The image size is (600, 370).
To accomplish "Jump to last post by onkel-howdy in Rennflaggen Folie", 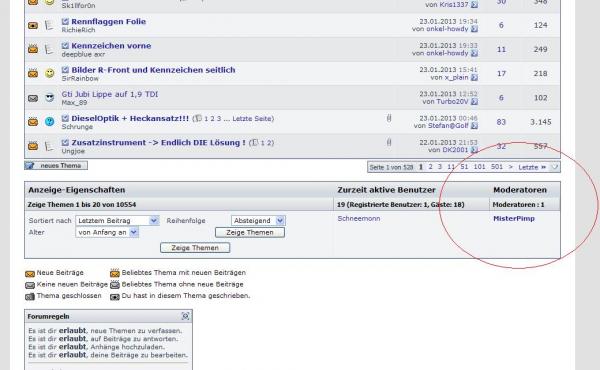I will click(474, 29).
